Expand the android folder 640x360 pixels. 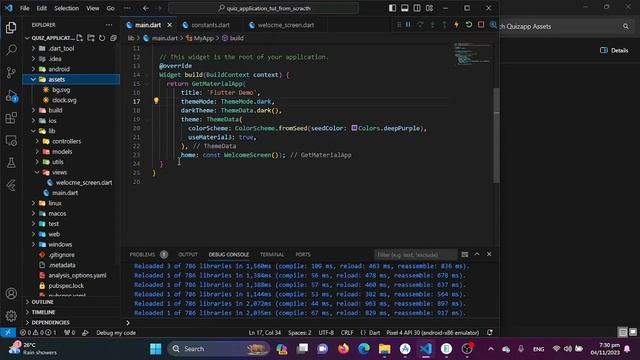33,69
